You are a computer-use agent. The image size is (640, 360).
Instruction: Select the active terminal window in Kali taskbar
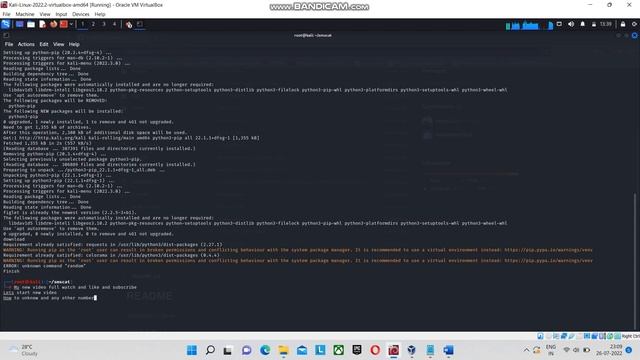[x=140, y=24]
